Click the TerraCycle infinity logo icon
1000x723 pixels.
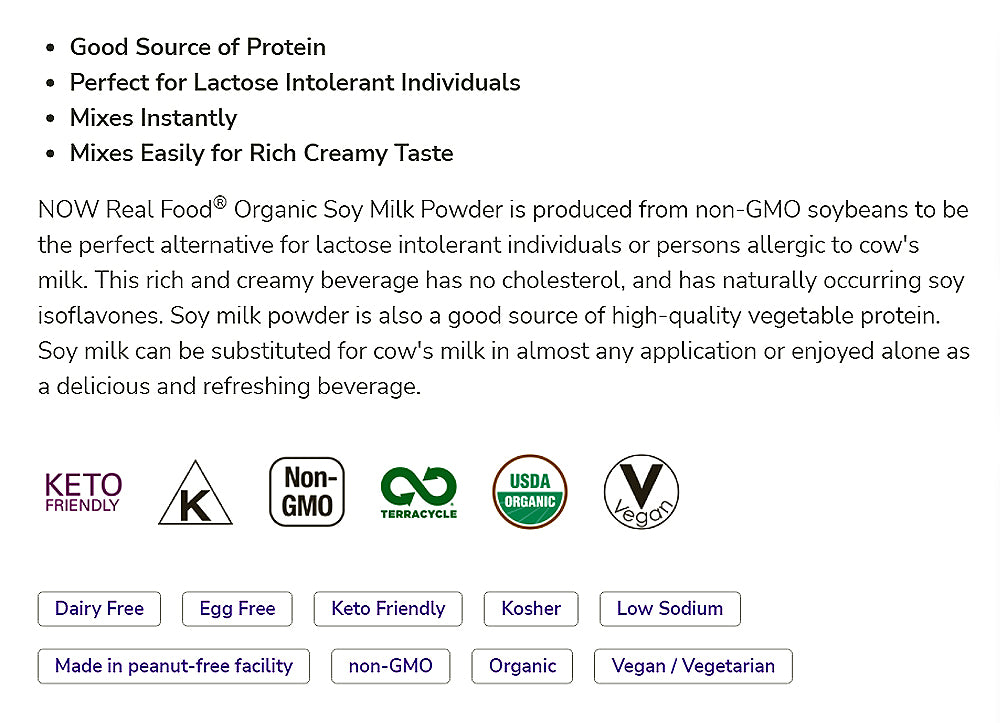(418, 492)
